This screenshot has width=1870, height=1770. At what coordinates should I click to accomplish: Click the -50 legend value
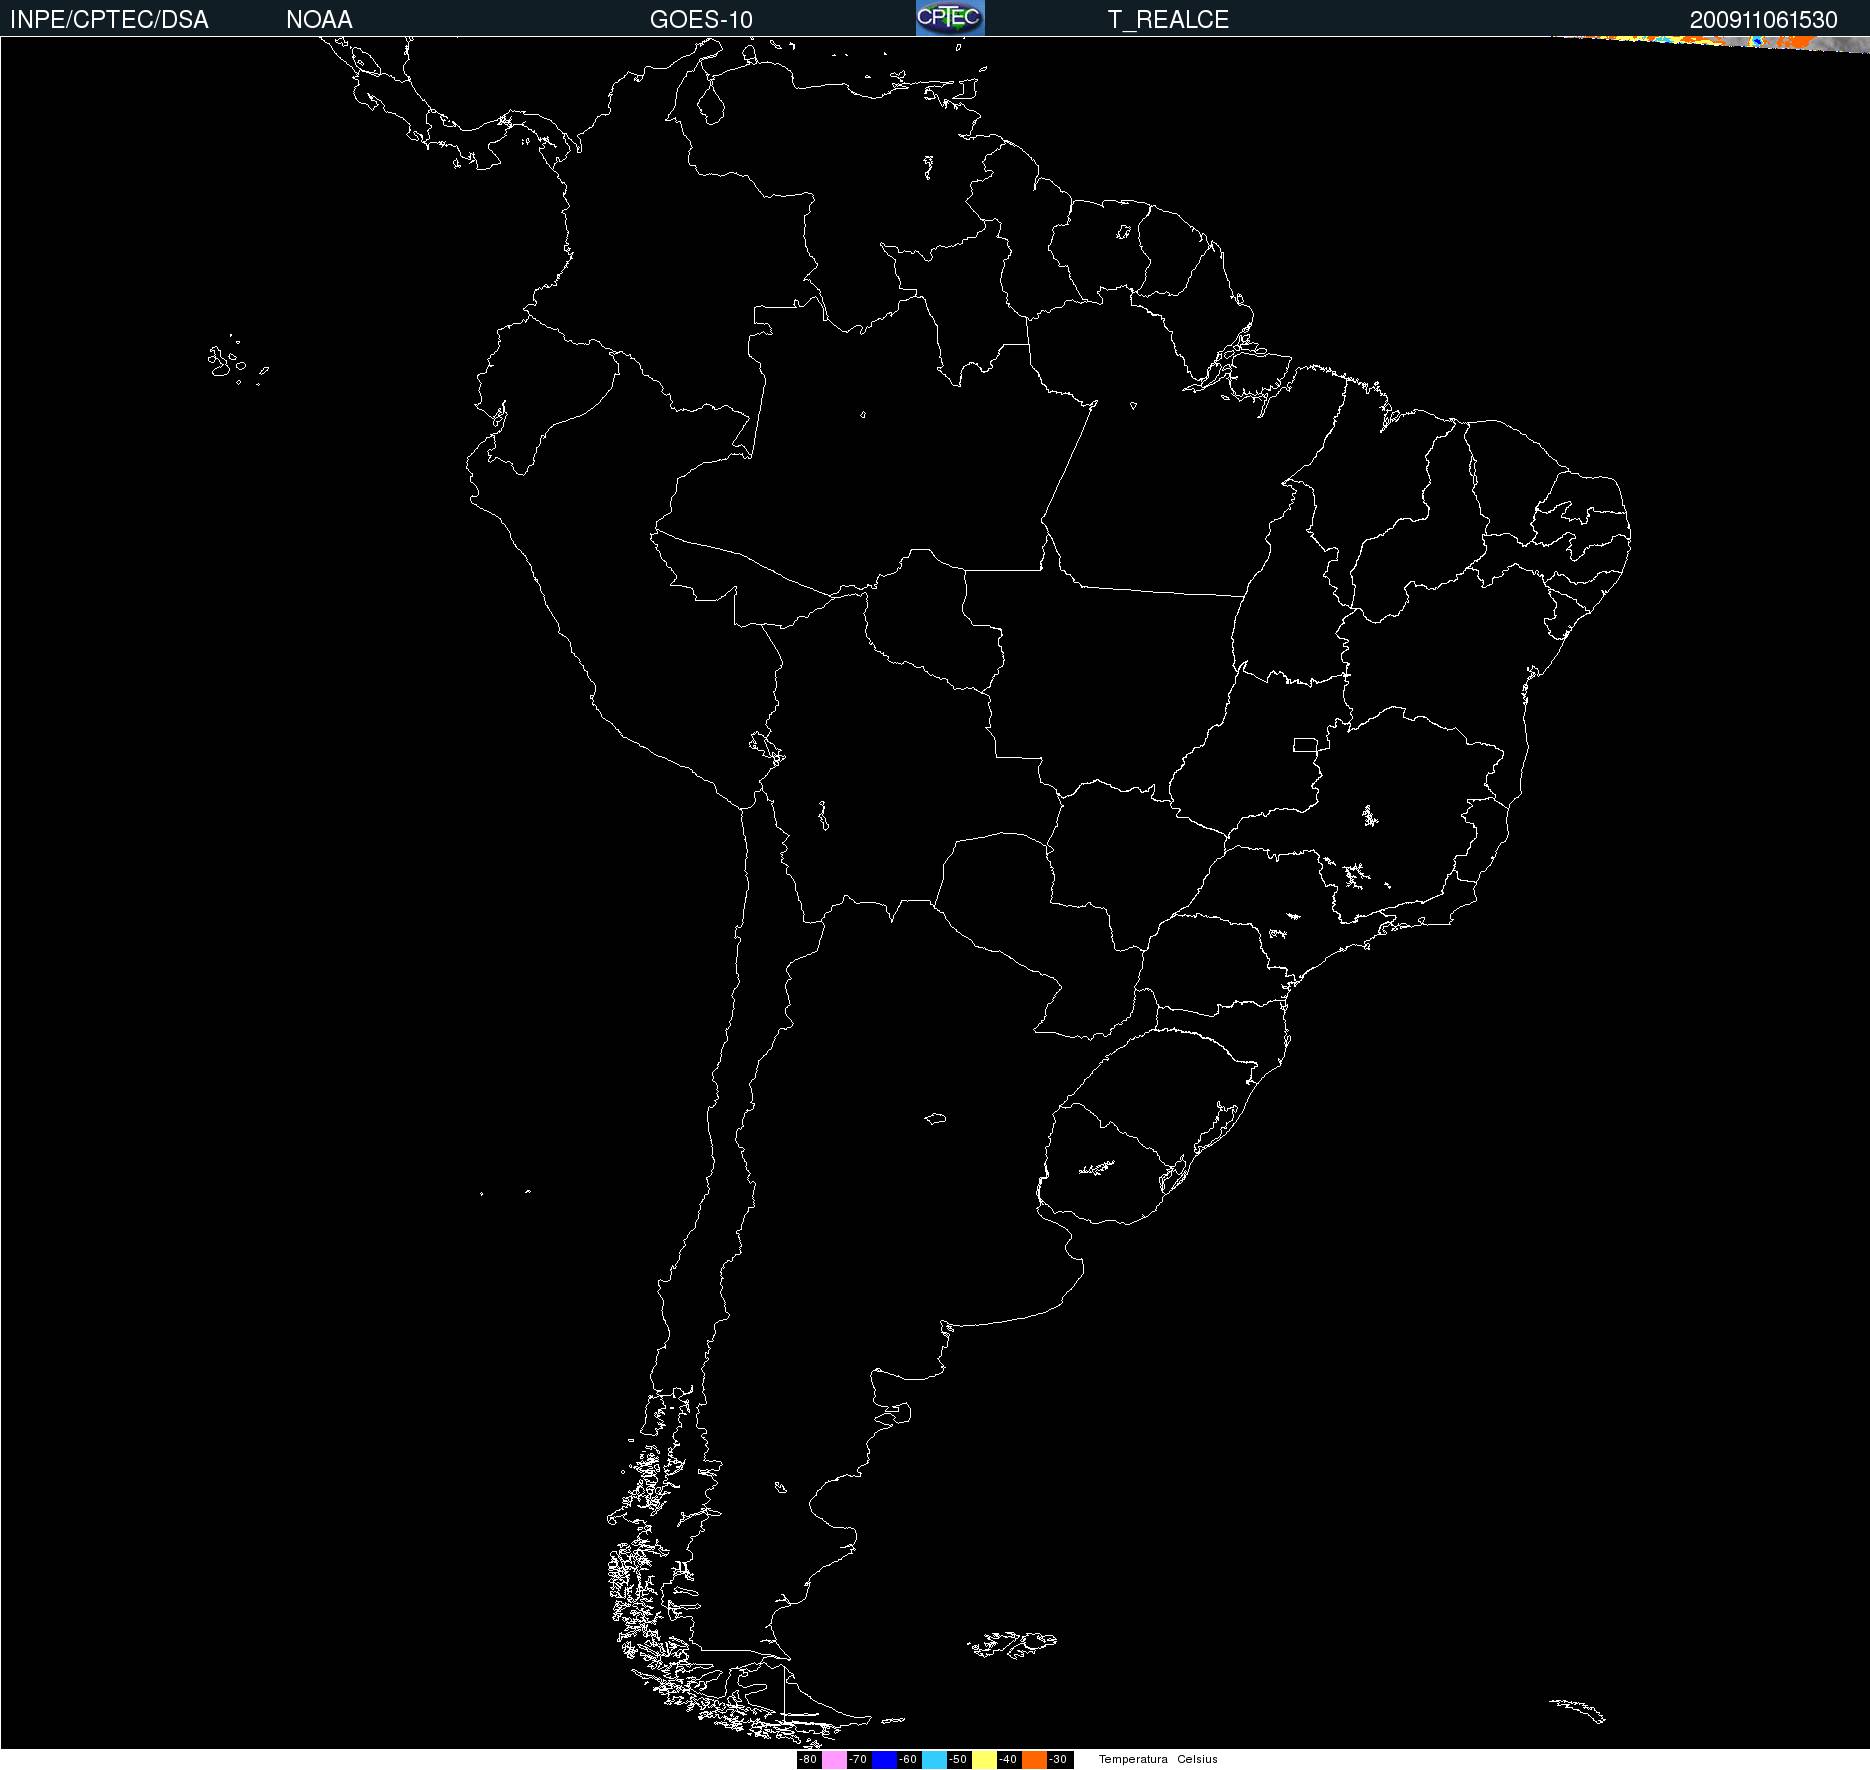[x=959, y=1759]
